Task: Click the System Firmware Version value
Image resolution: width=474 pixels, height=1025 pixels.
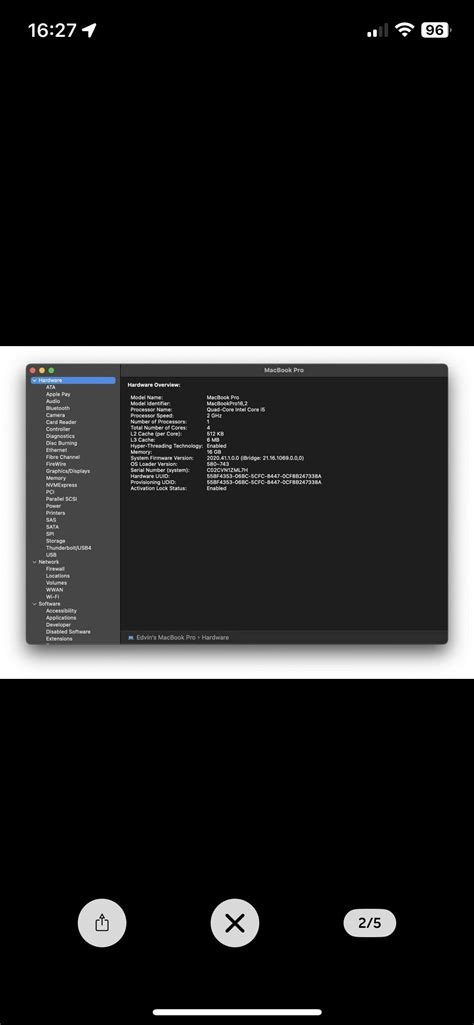Action: tap(255, 458)
